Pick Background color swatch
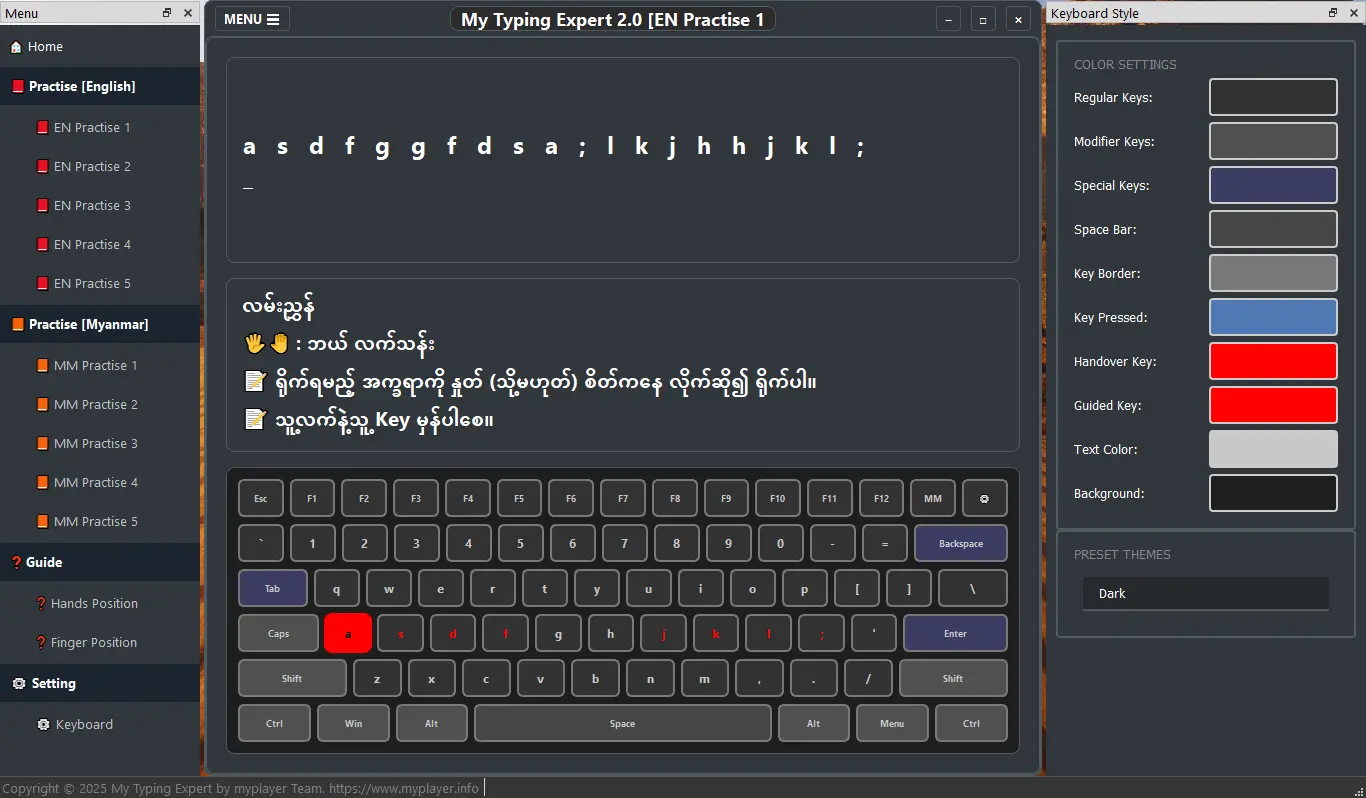Image resolution: width=1366 pixels, height=798 pixels. click(x=1273, y=493)
